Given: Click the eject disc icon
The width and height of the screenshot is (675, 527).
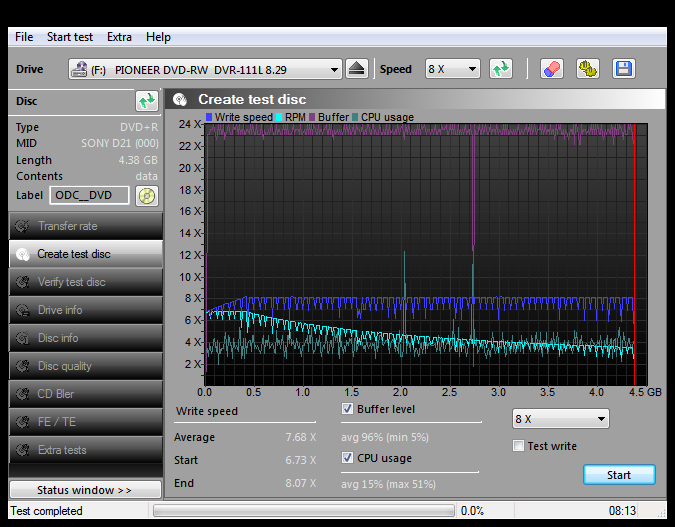Looking at the screenshot, I should point(356,69).
